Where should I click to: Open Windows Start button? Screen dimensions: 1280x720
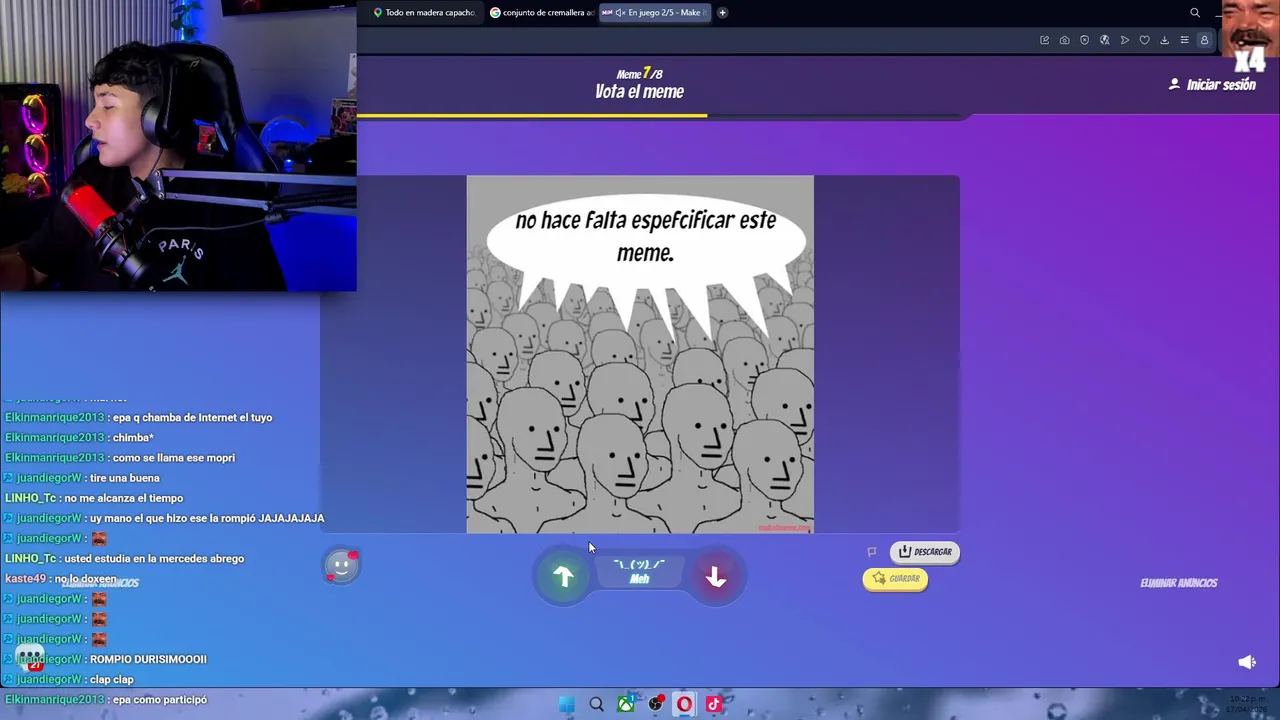point(567,704)
